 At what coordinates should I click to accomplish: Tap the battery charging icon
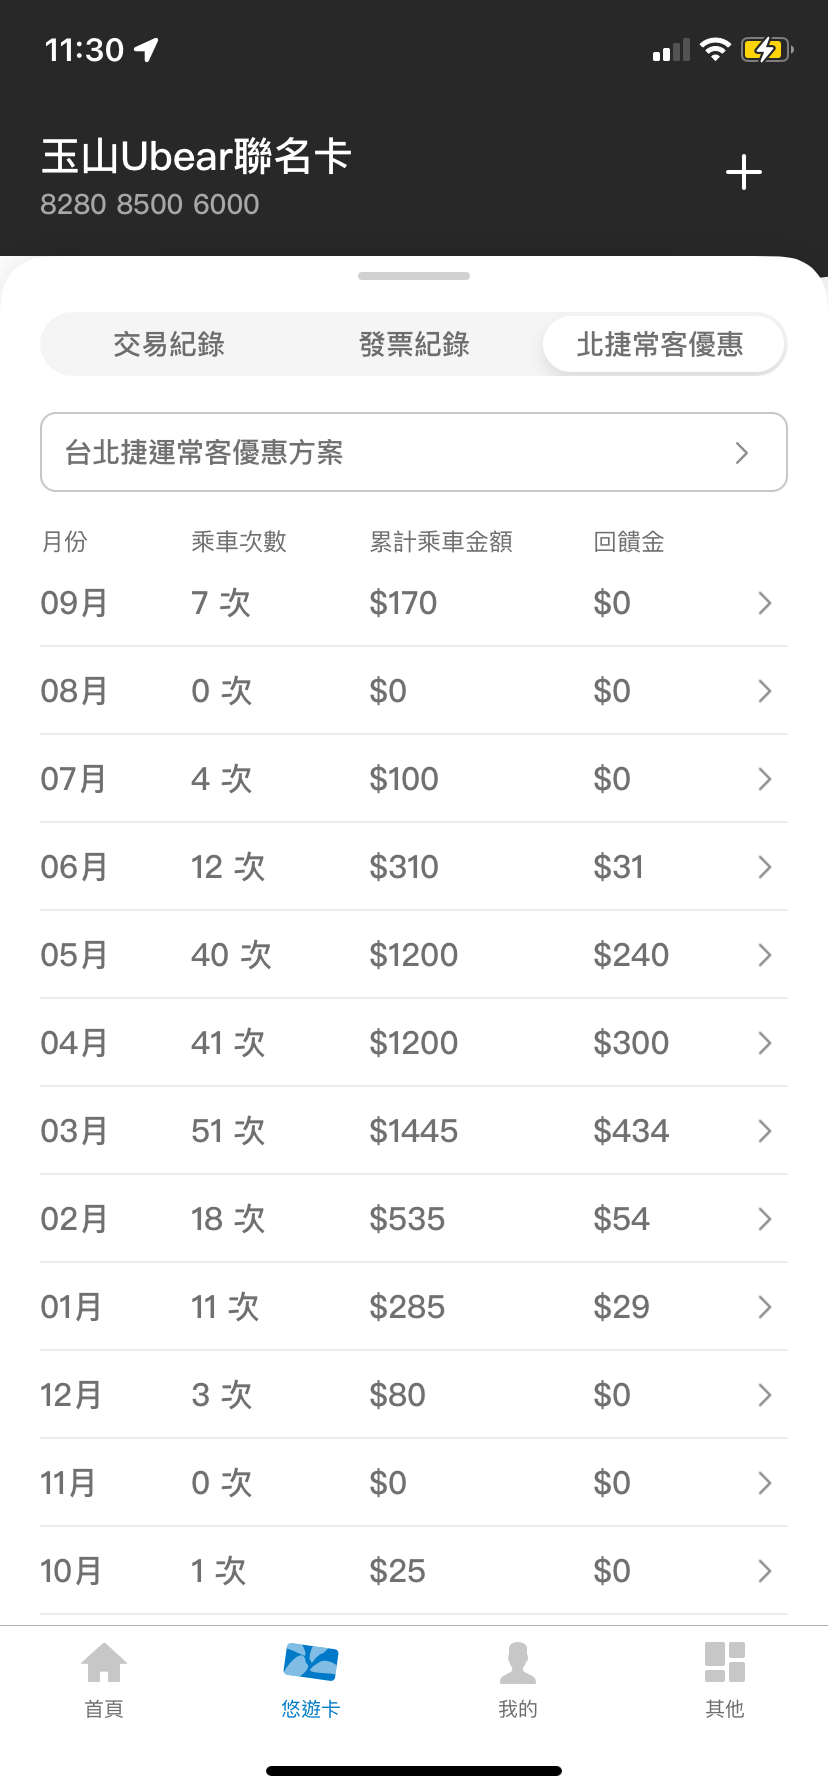(766, 49)
